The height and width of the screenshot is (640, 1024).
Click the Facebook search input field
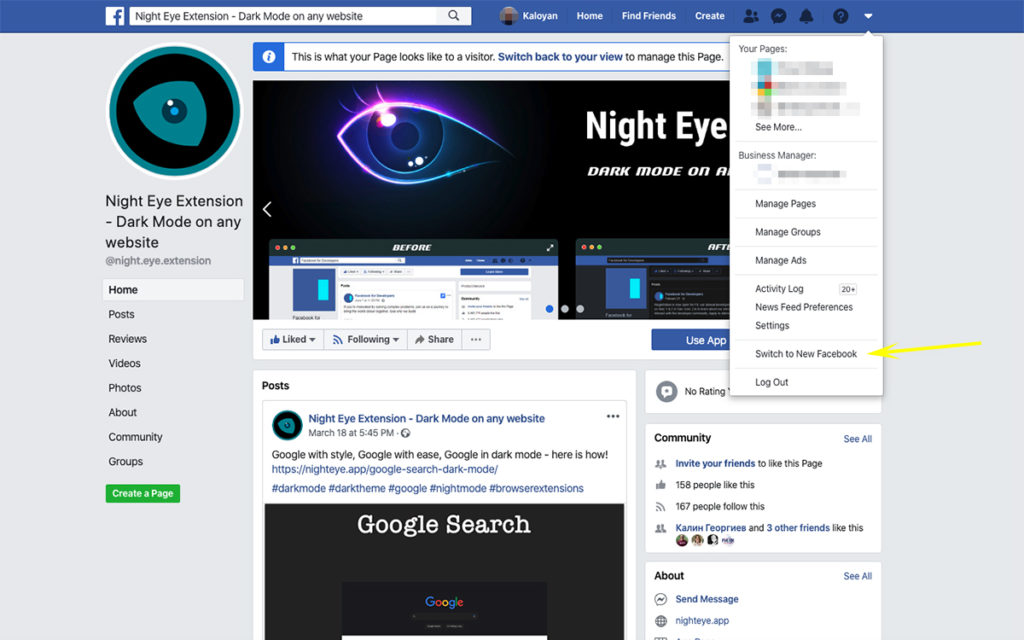point(283,16)
